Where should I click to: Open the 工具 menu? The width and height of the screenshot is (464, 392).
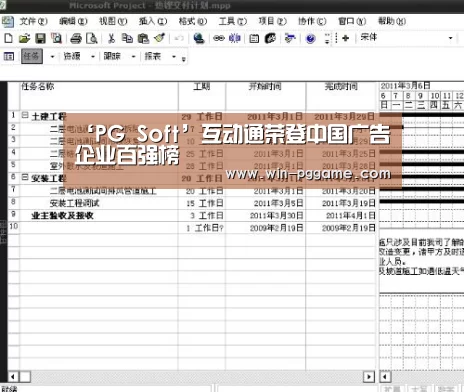(x=233, y=21)
